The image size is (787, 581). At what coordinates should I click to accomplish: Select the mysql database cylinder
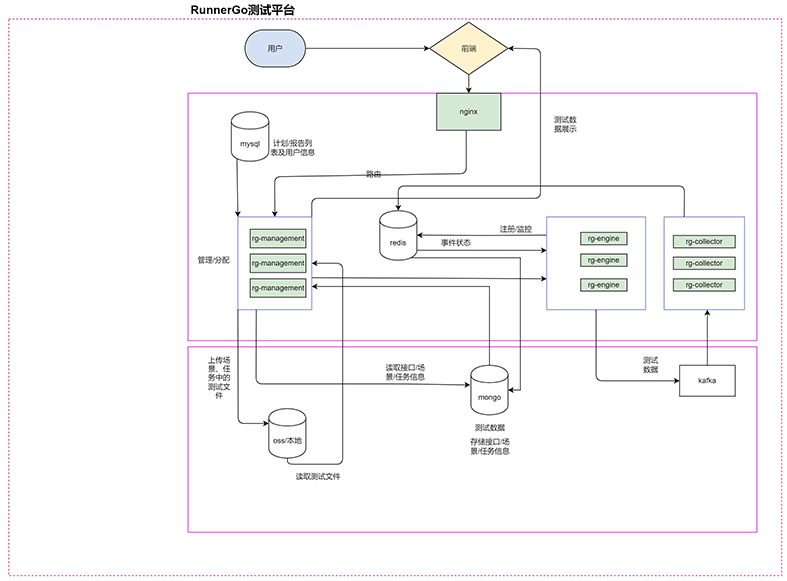250,136
